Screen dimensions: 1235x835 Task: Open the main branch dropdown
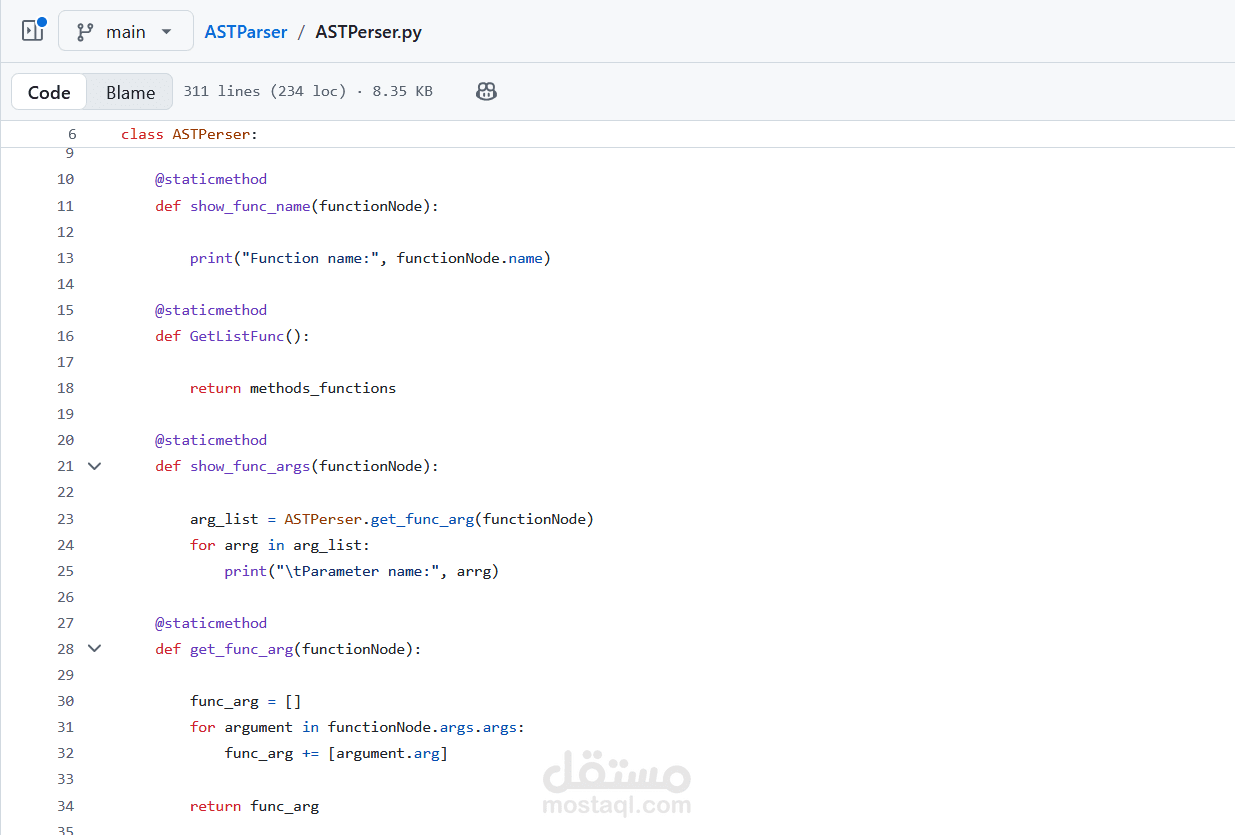(125, 30)
